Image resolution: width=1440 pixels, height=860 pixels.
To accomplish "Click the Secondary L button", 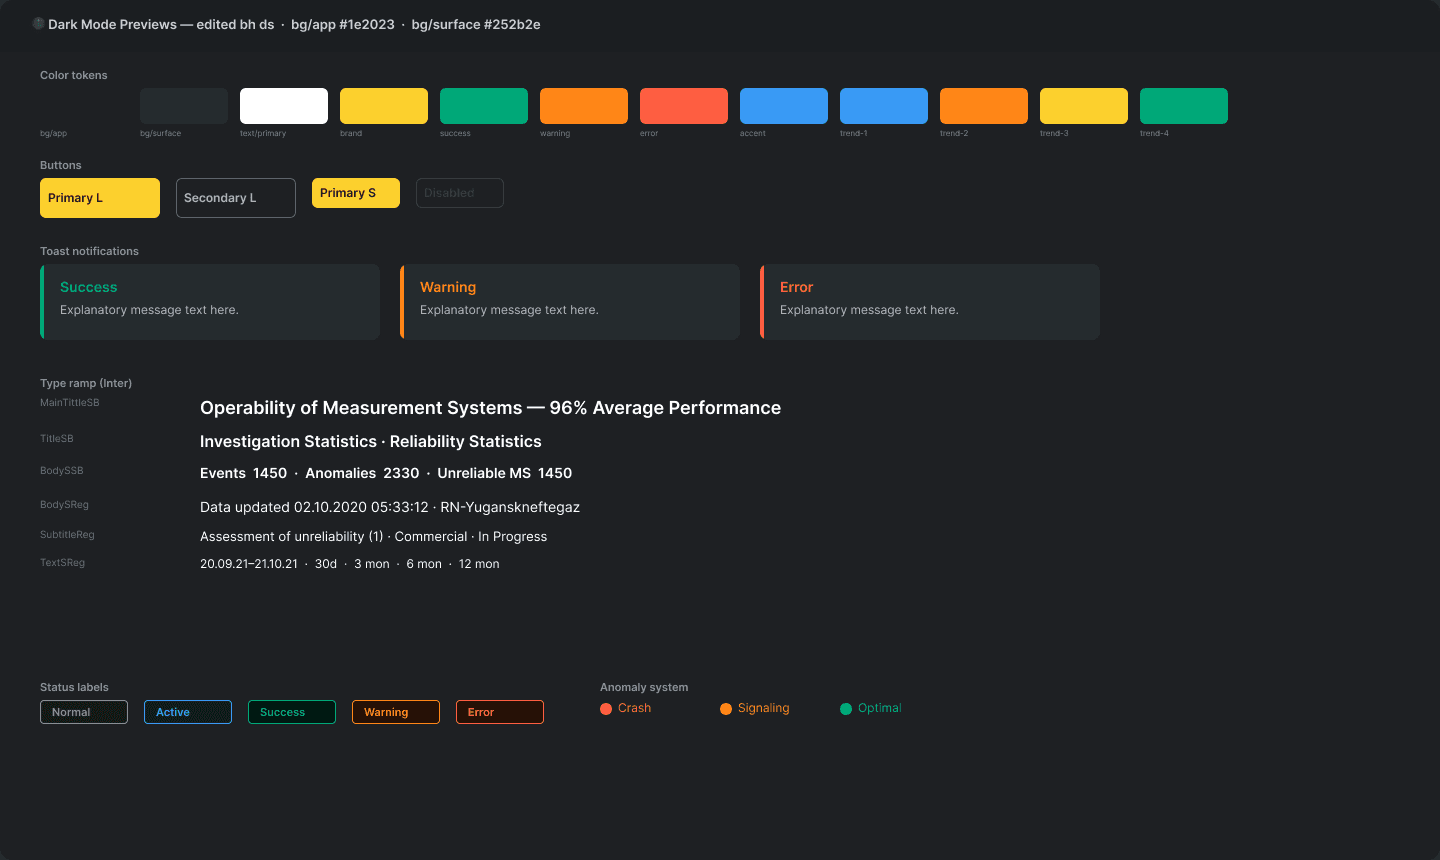I will click(x=236, y=198).
